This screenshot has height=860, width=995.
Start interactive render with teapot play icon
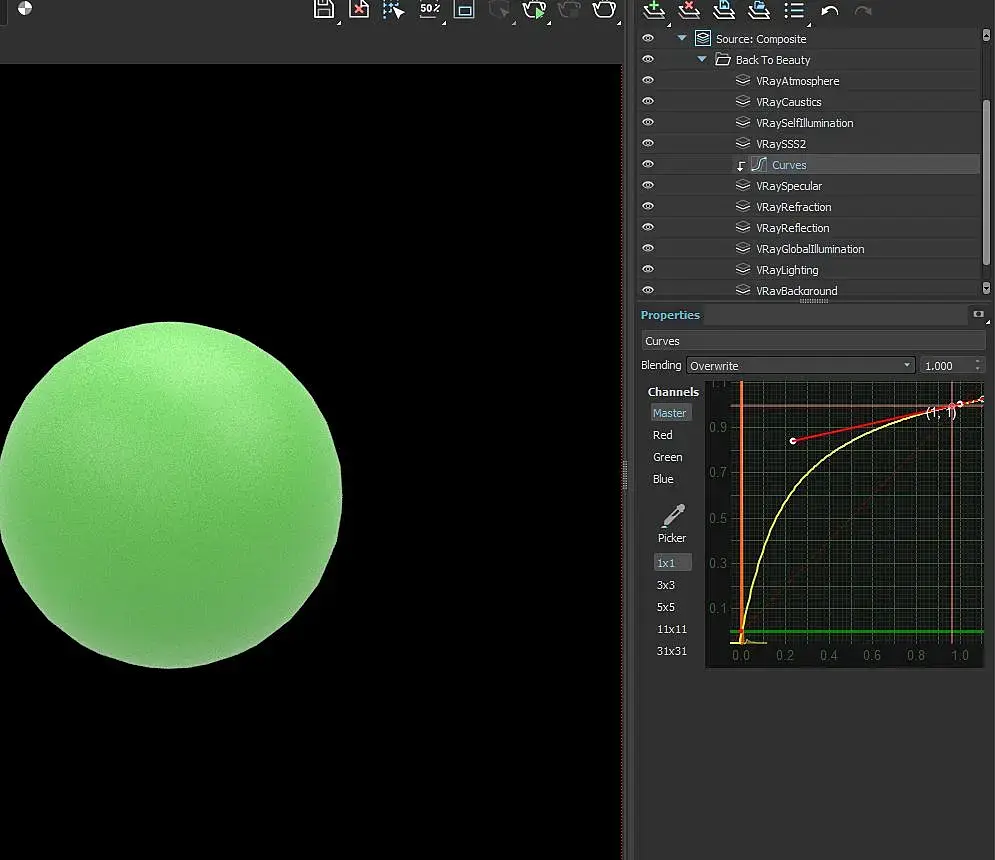[x=535, y=10]
